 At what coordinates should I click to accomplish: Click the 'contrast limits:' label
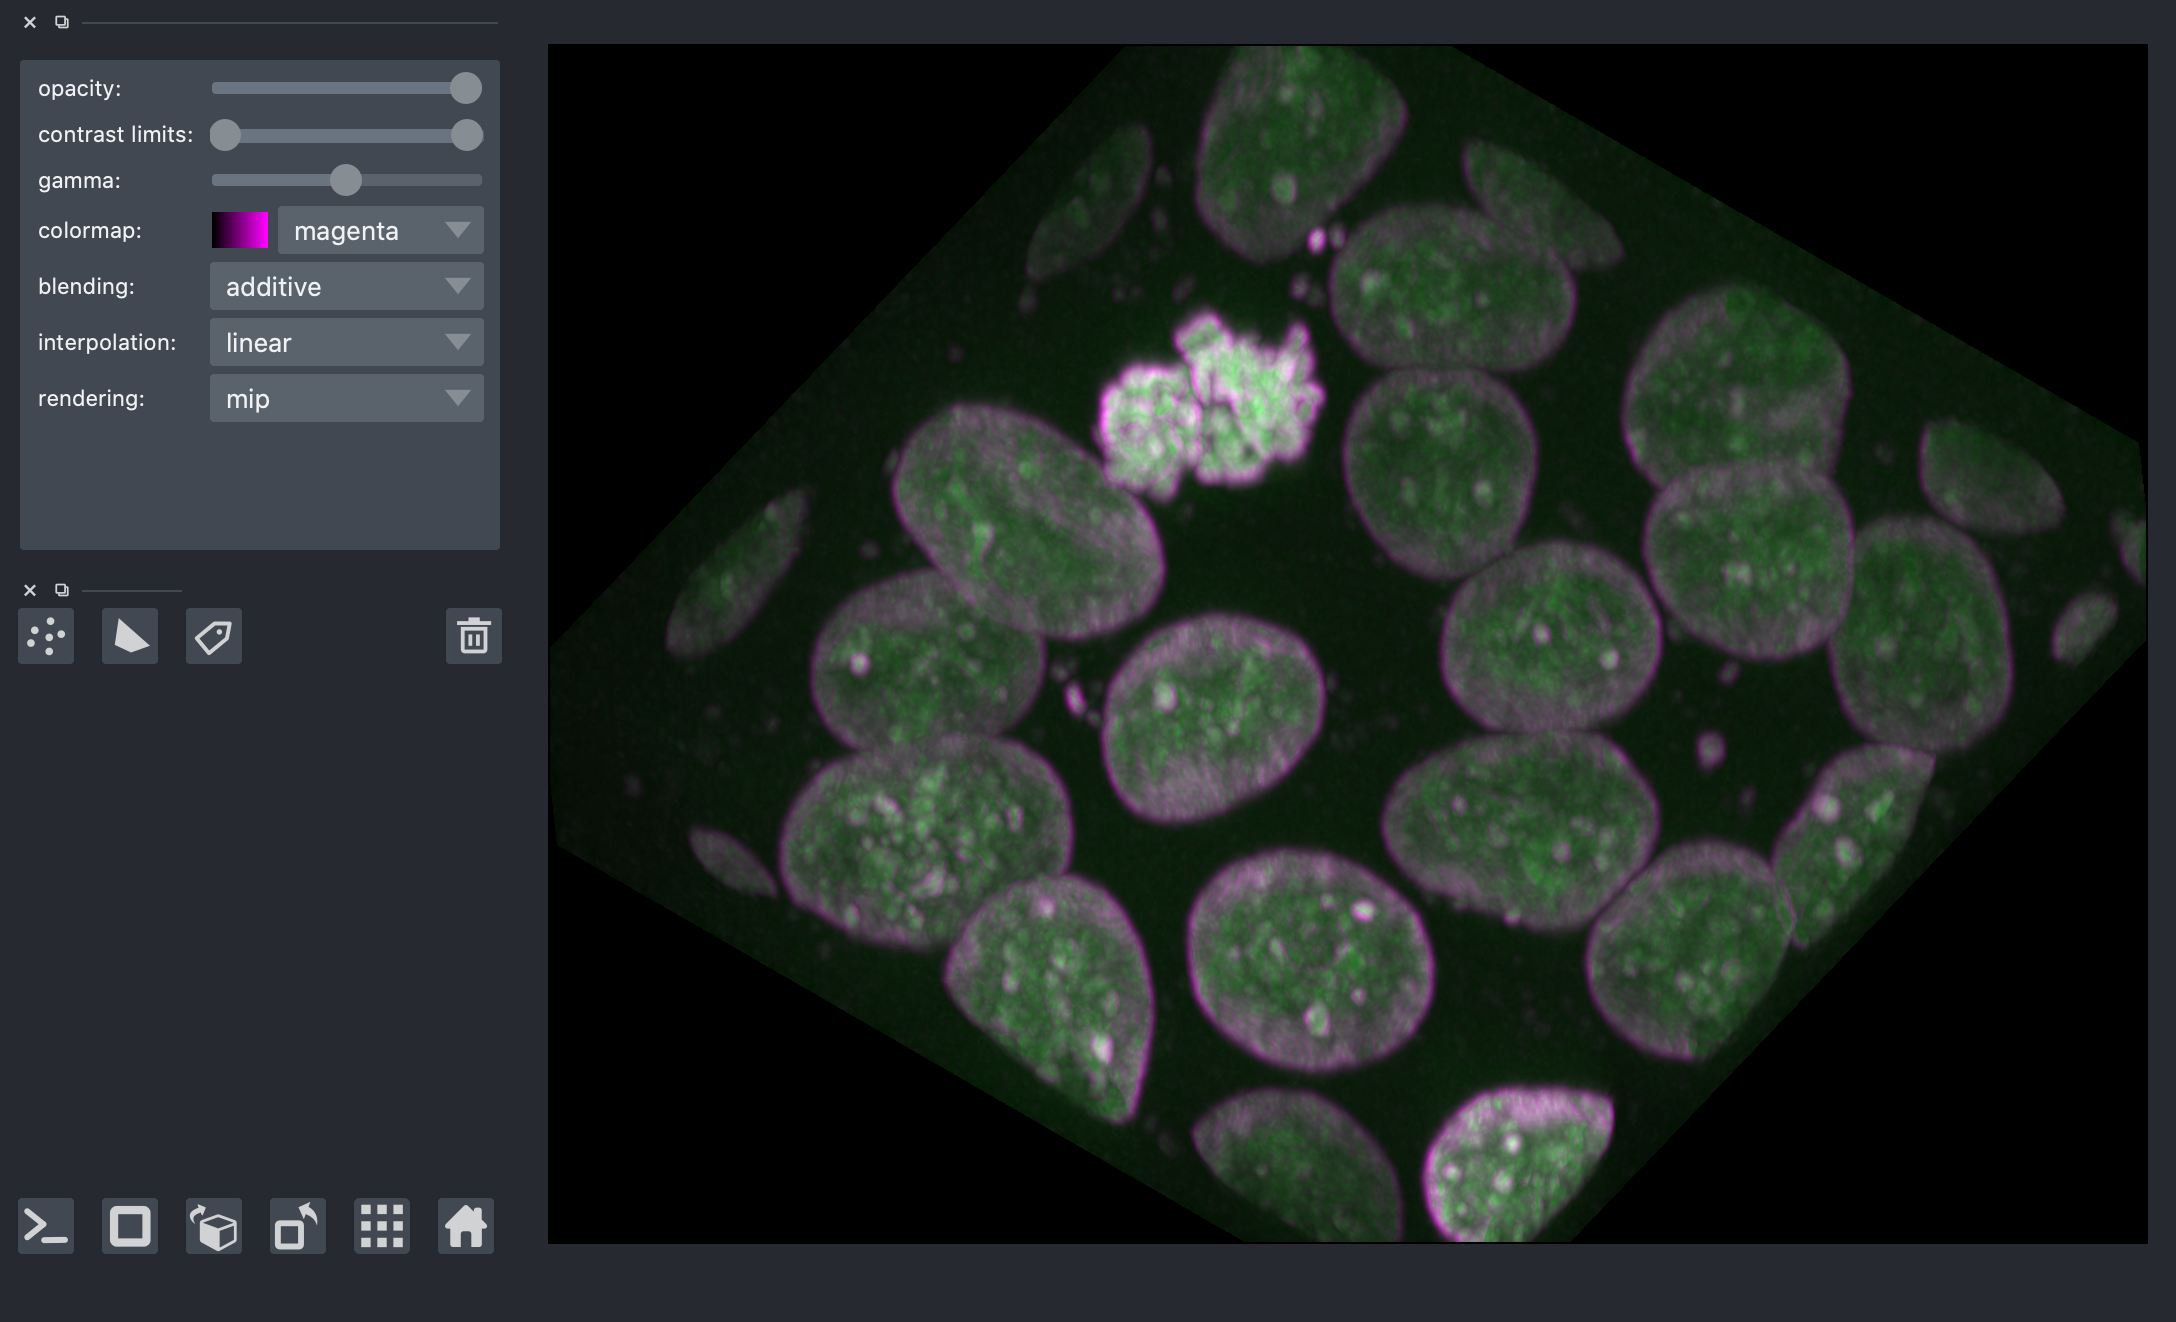(116, 134)
